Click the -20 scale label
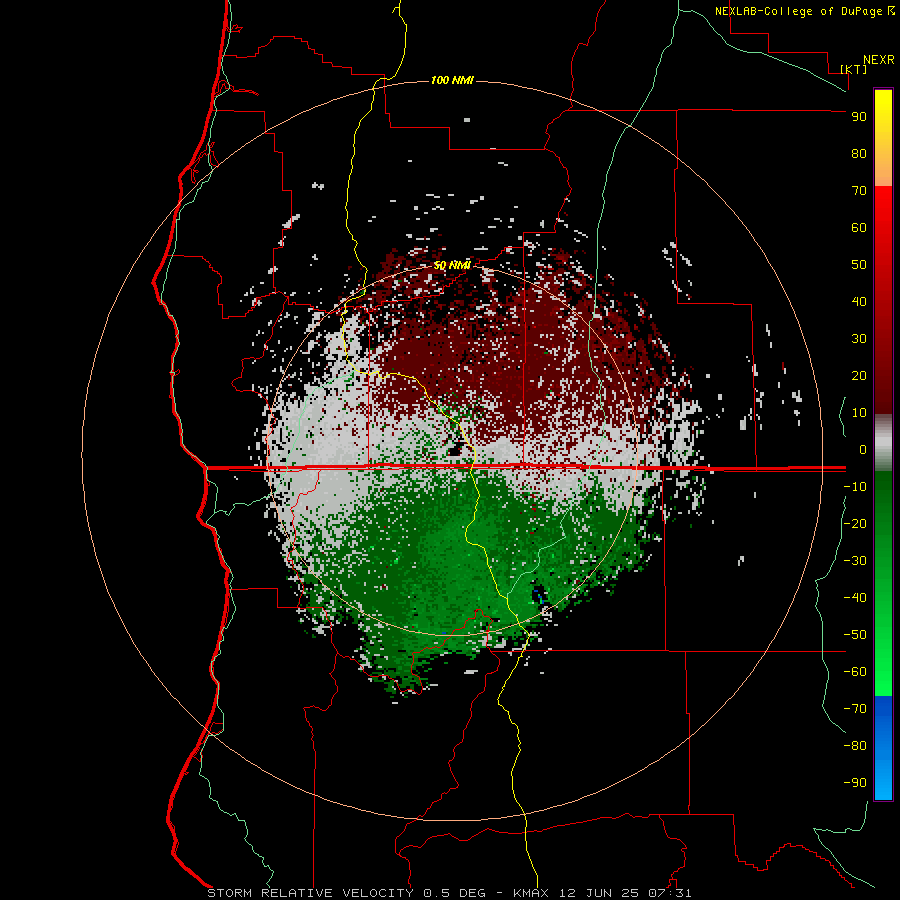Screen dimensions: 900x900 855,523
